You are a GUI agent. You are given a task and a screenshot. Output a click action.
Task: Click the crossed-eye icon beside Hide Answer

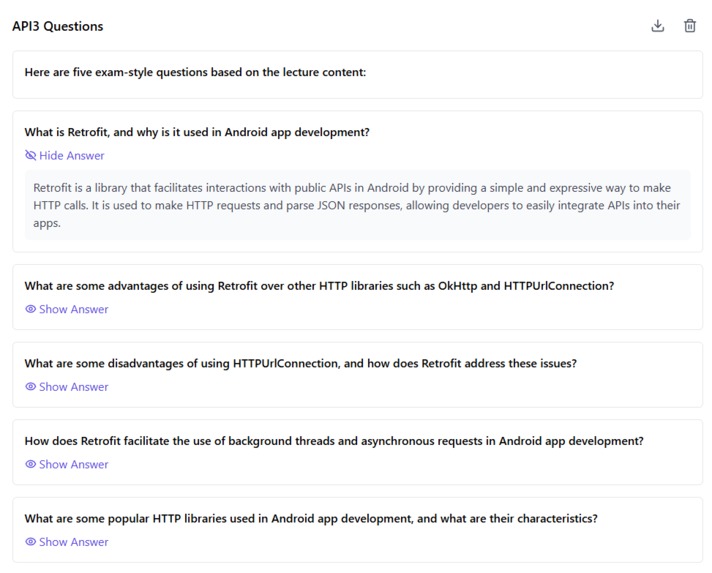[31, 156]
